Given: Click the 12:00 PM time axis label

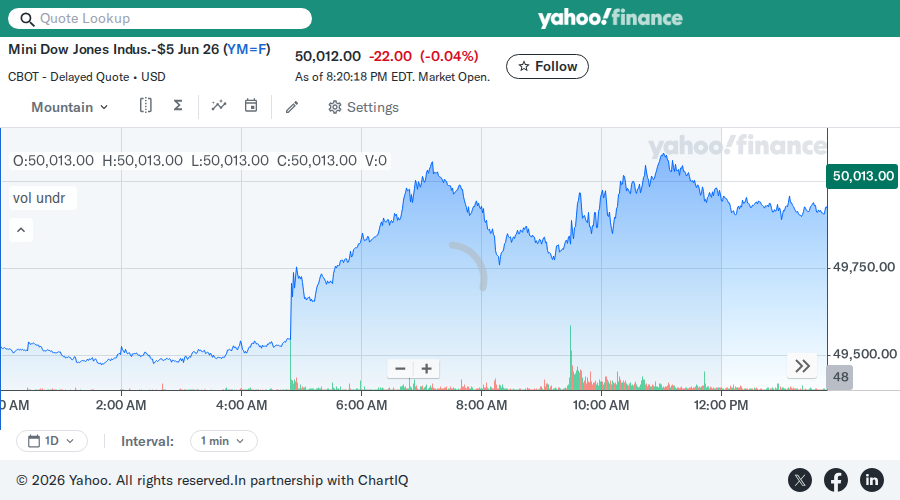Looking at the screenshot, I should pos(721,405).
